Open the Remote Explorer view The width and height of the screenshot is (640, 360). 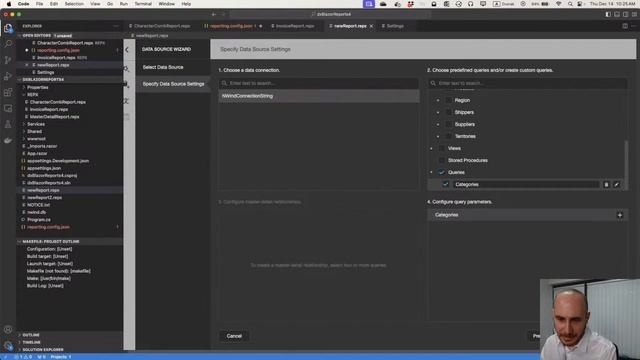tap(8, 109)
